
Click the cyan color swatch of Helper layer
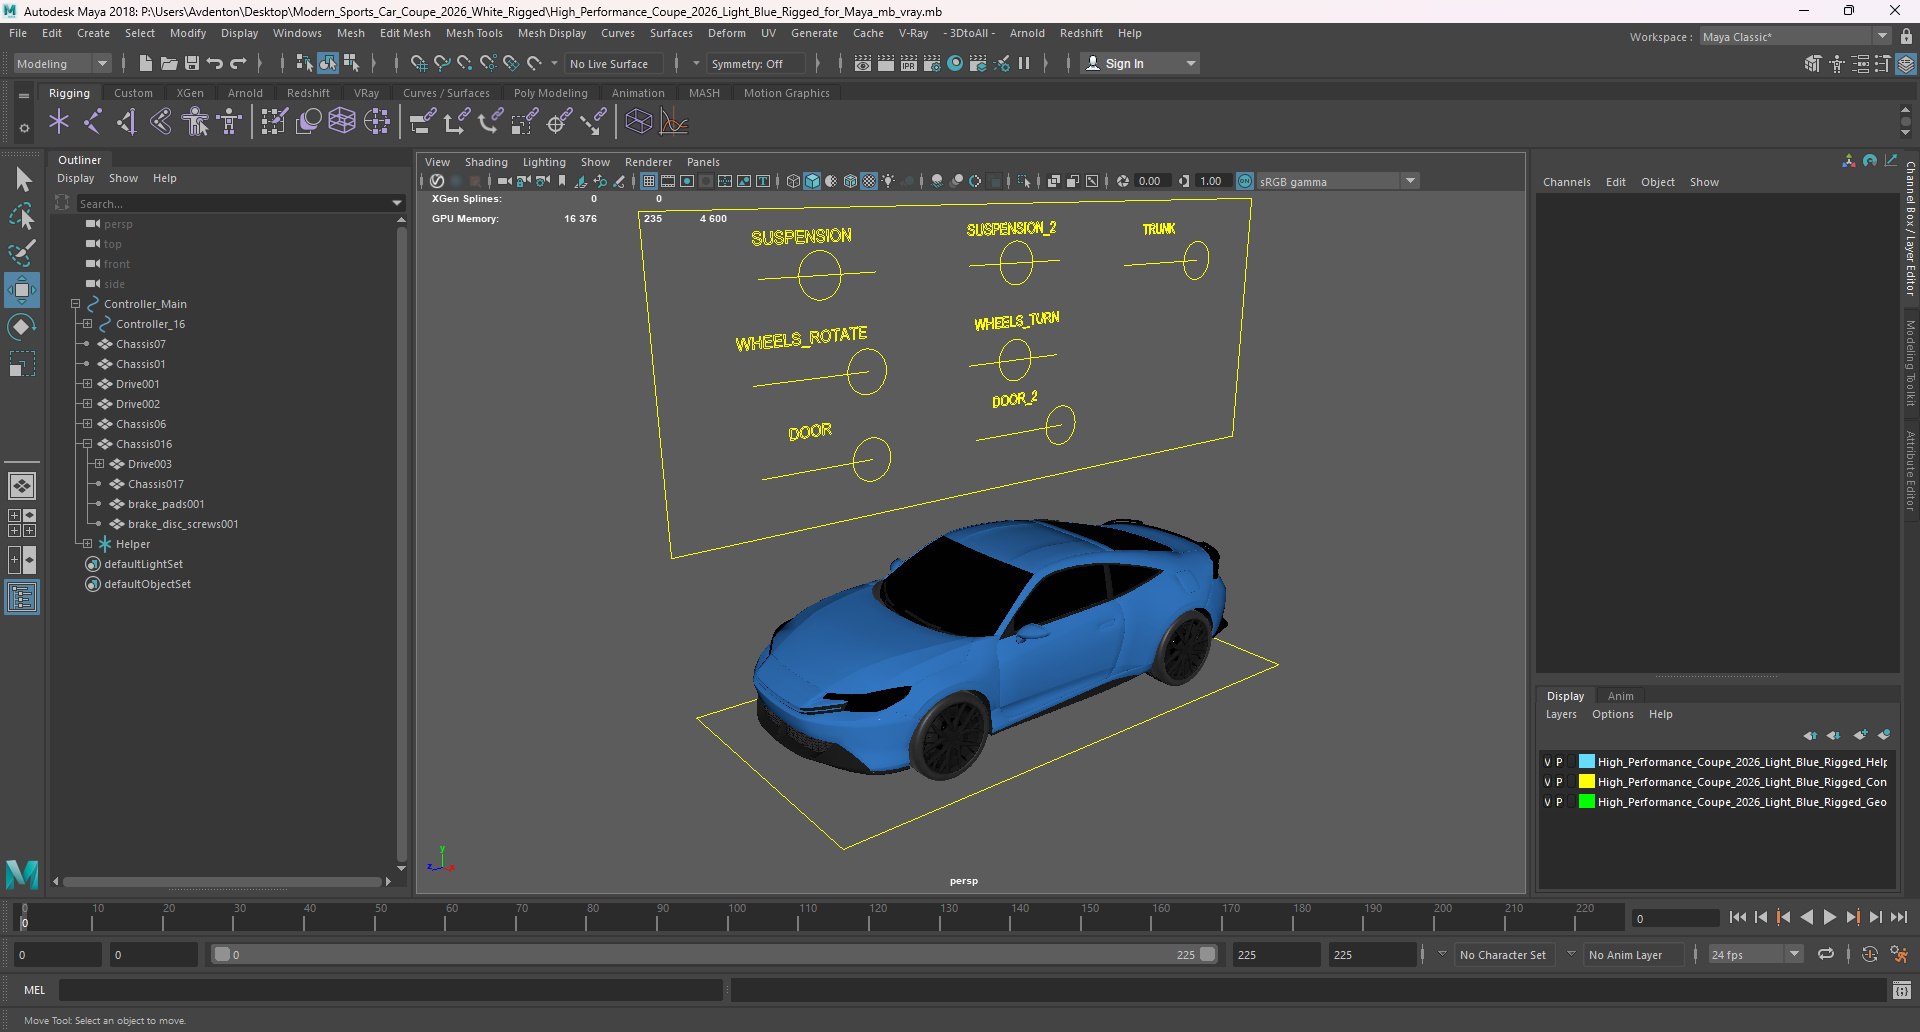click(x=1586, y=762)
